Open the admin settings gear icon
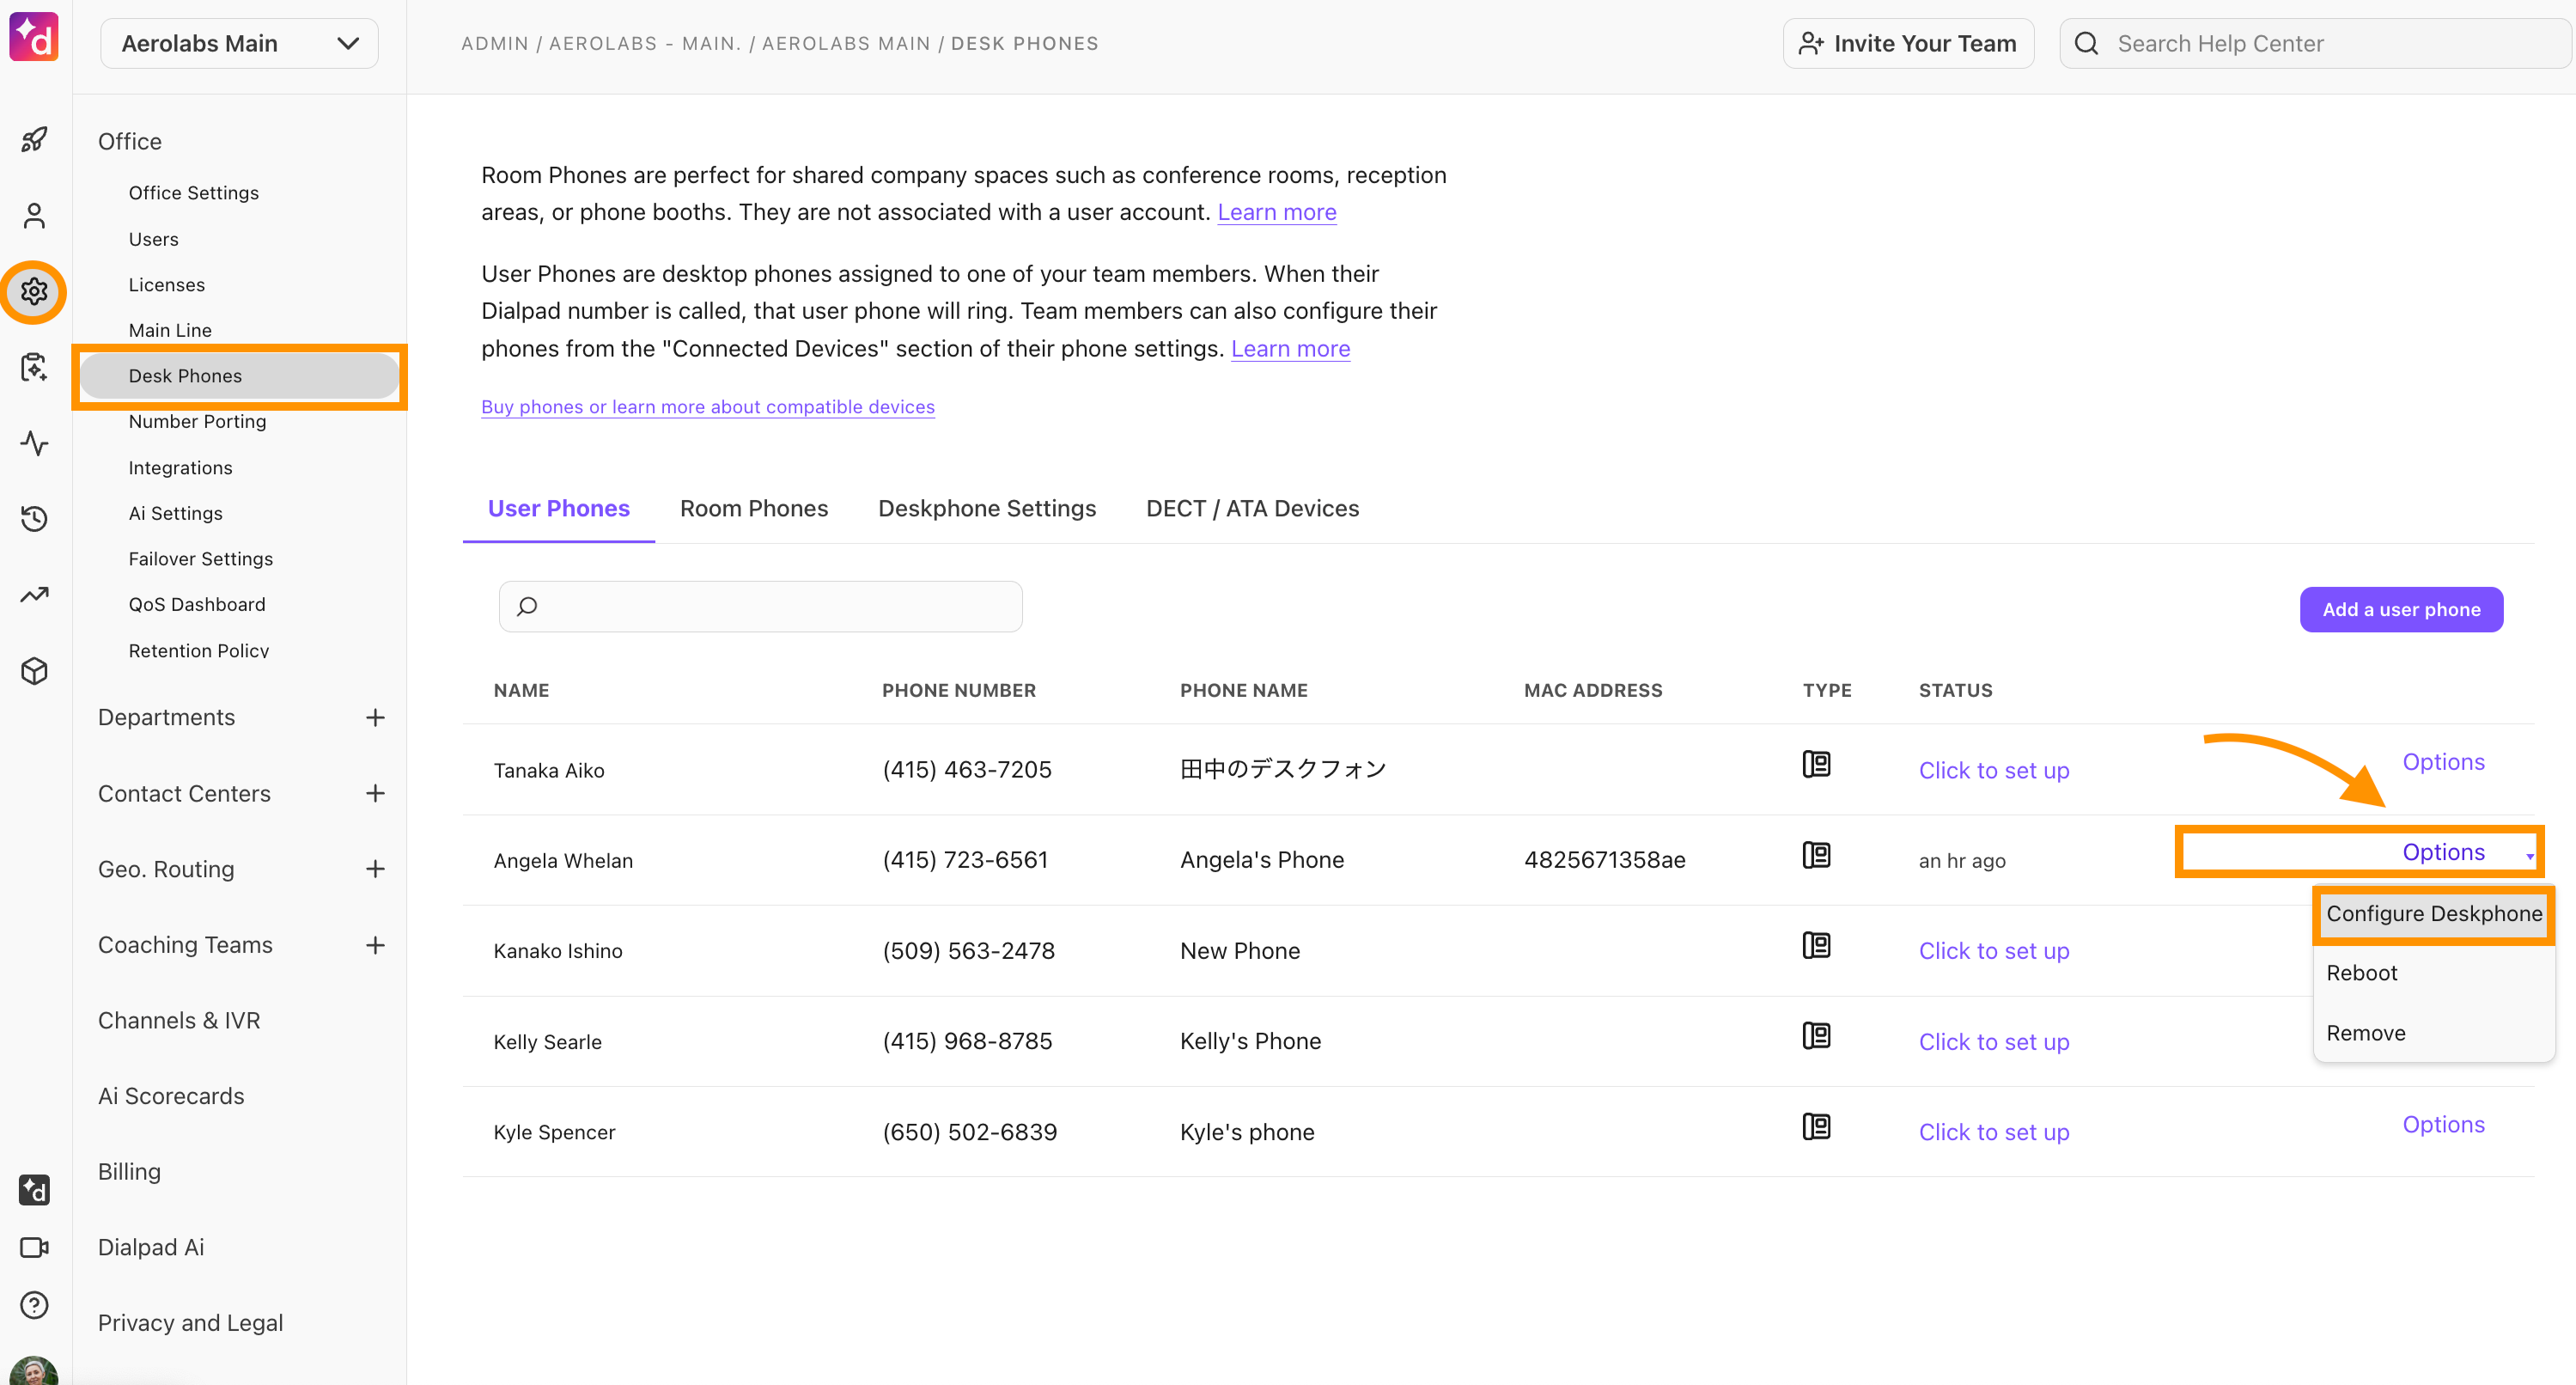The width and height of the screenshot is (2576, 1385). (x=34, y=291)
